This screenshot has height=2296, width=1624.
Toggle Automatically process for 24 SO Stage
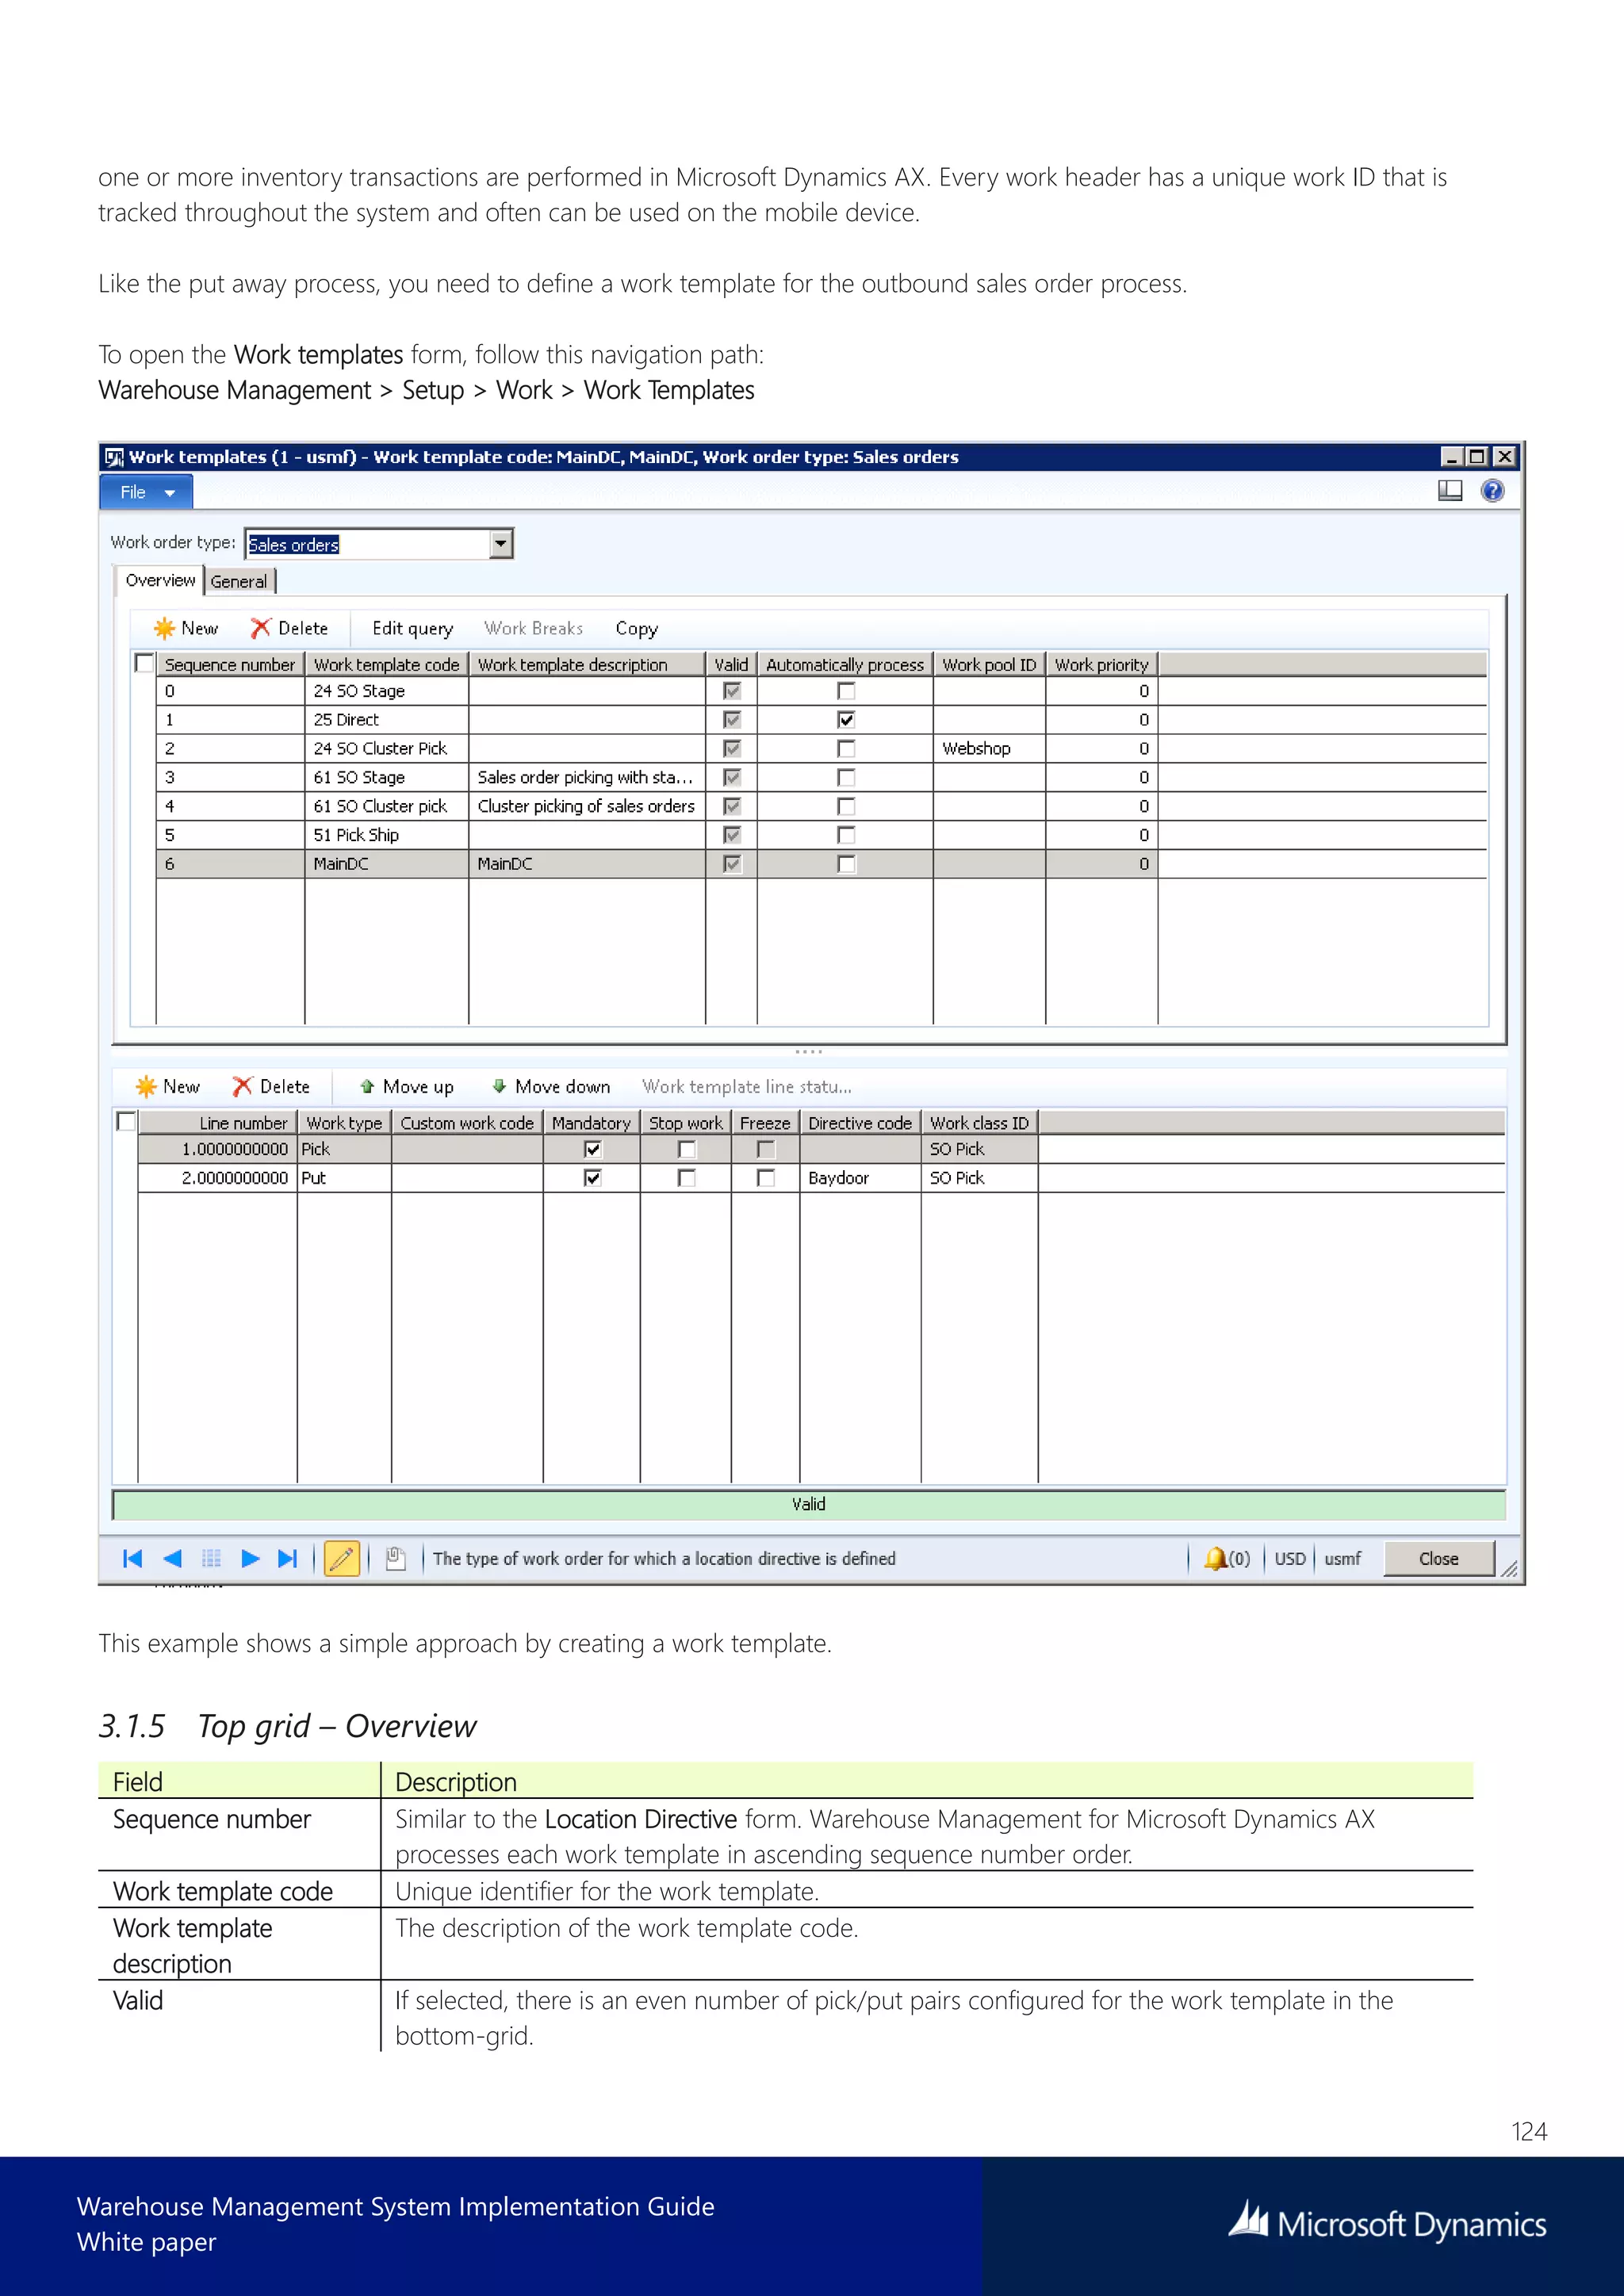point(846,691)
